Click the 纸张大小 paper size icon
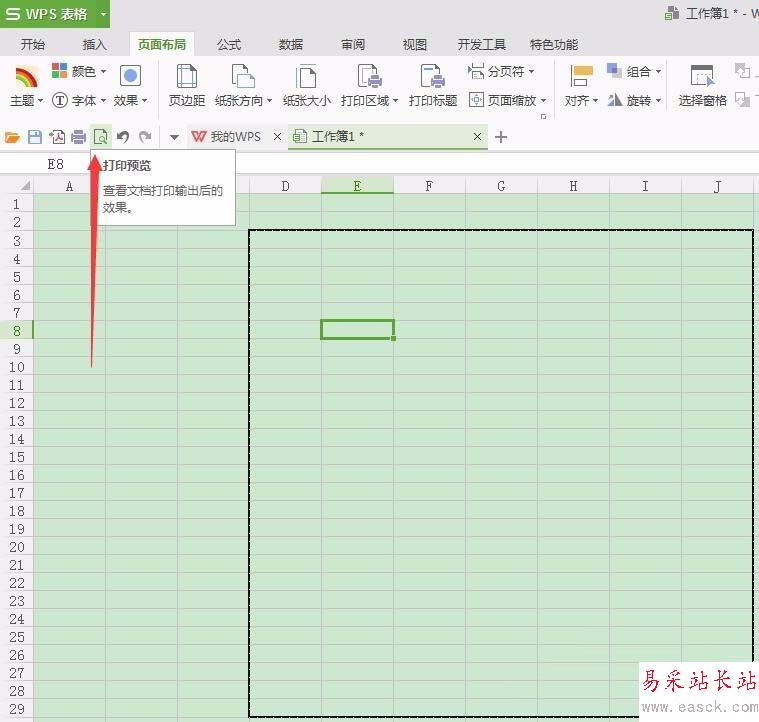 [306, 76]
